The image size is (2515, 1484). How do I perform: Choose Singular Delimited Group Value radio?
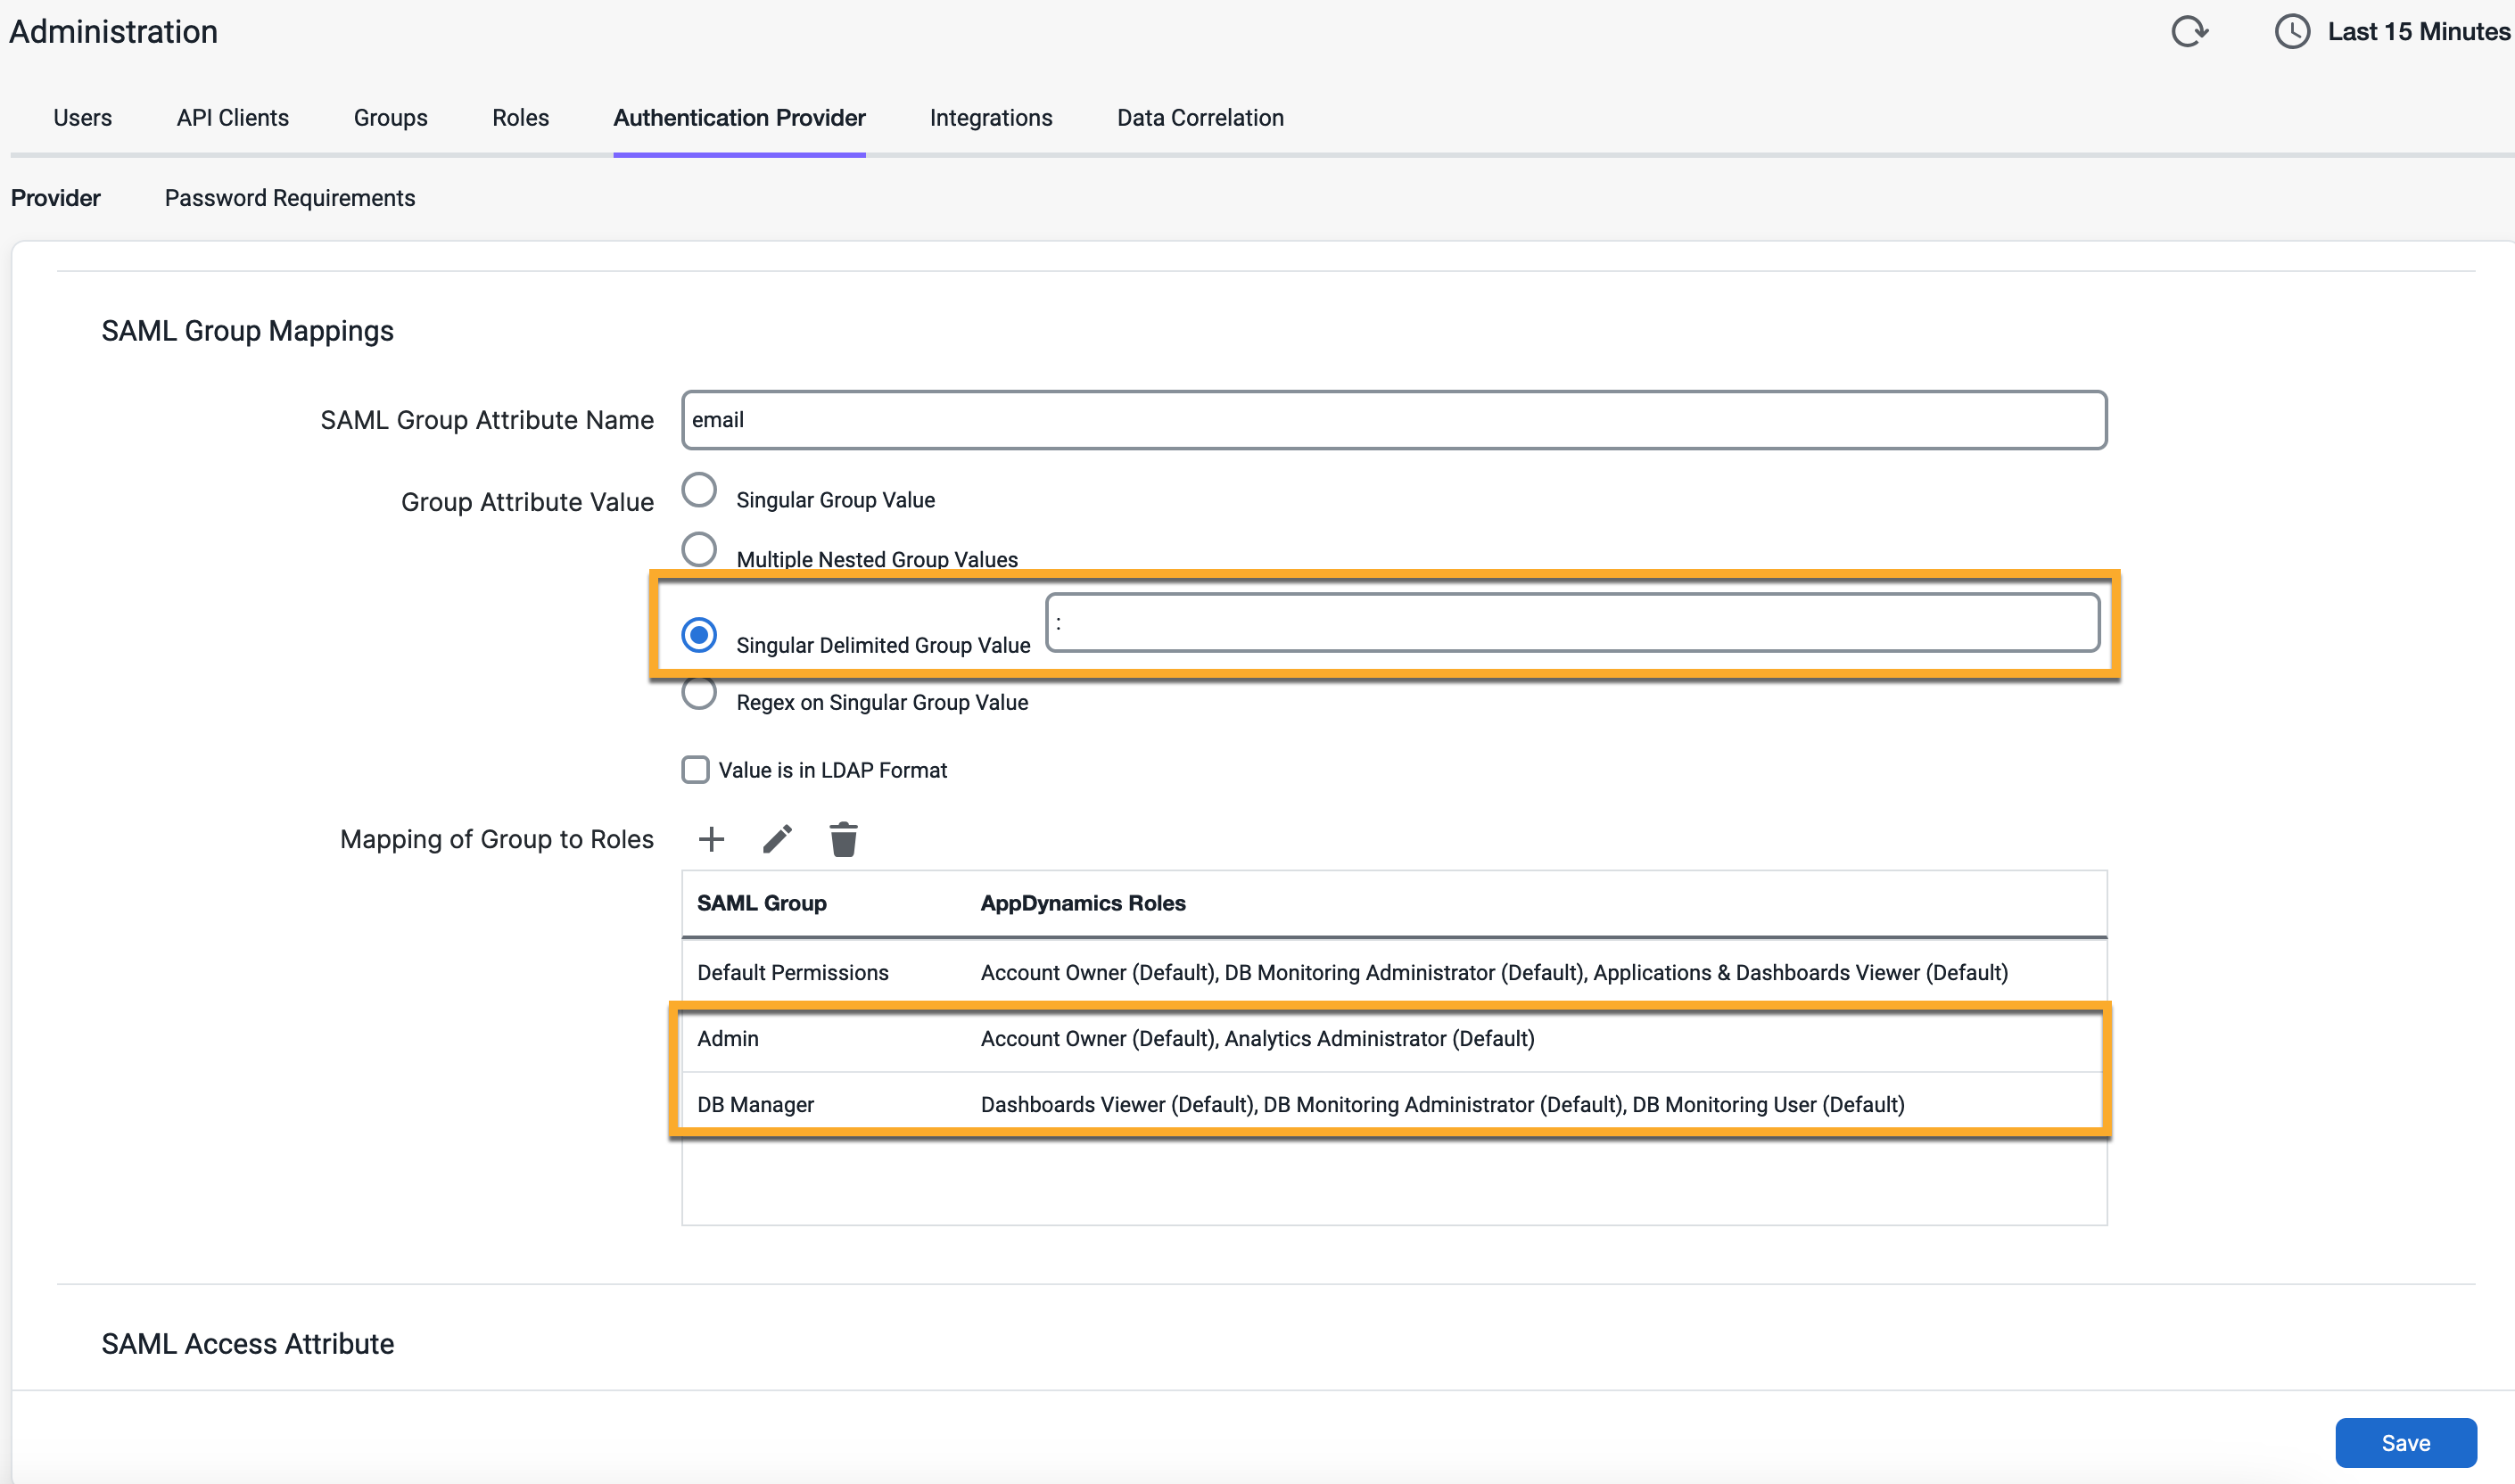tap(699, 635)
